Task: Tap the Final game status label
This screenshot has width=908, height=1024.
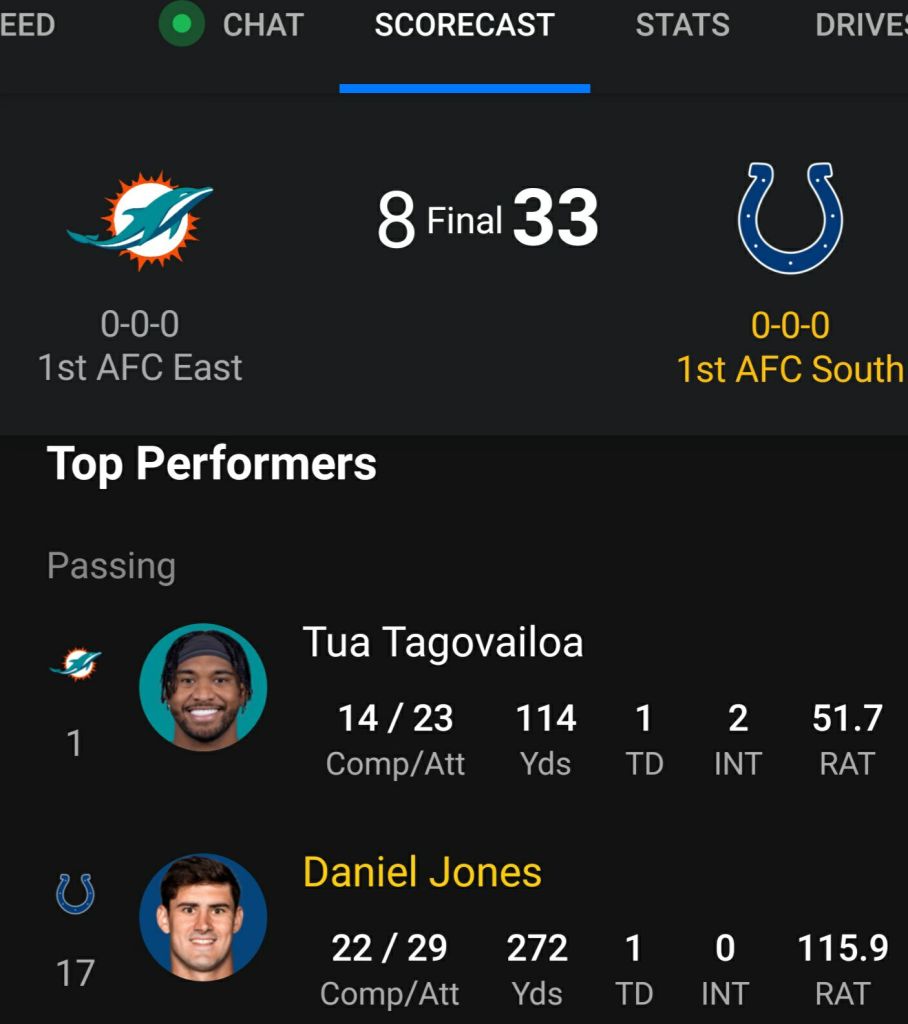Action: point(464,221)
